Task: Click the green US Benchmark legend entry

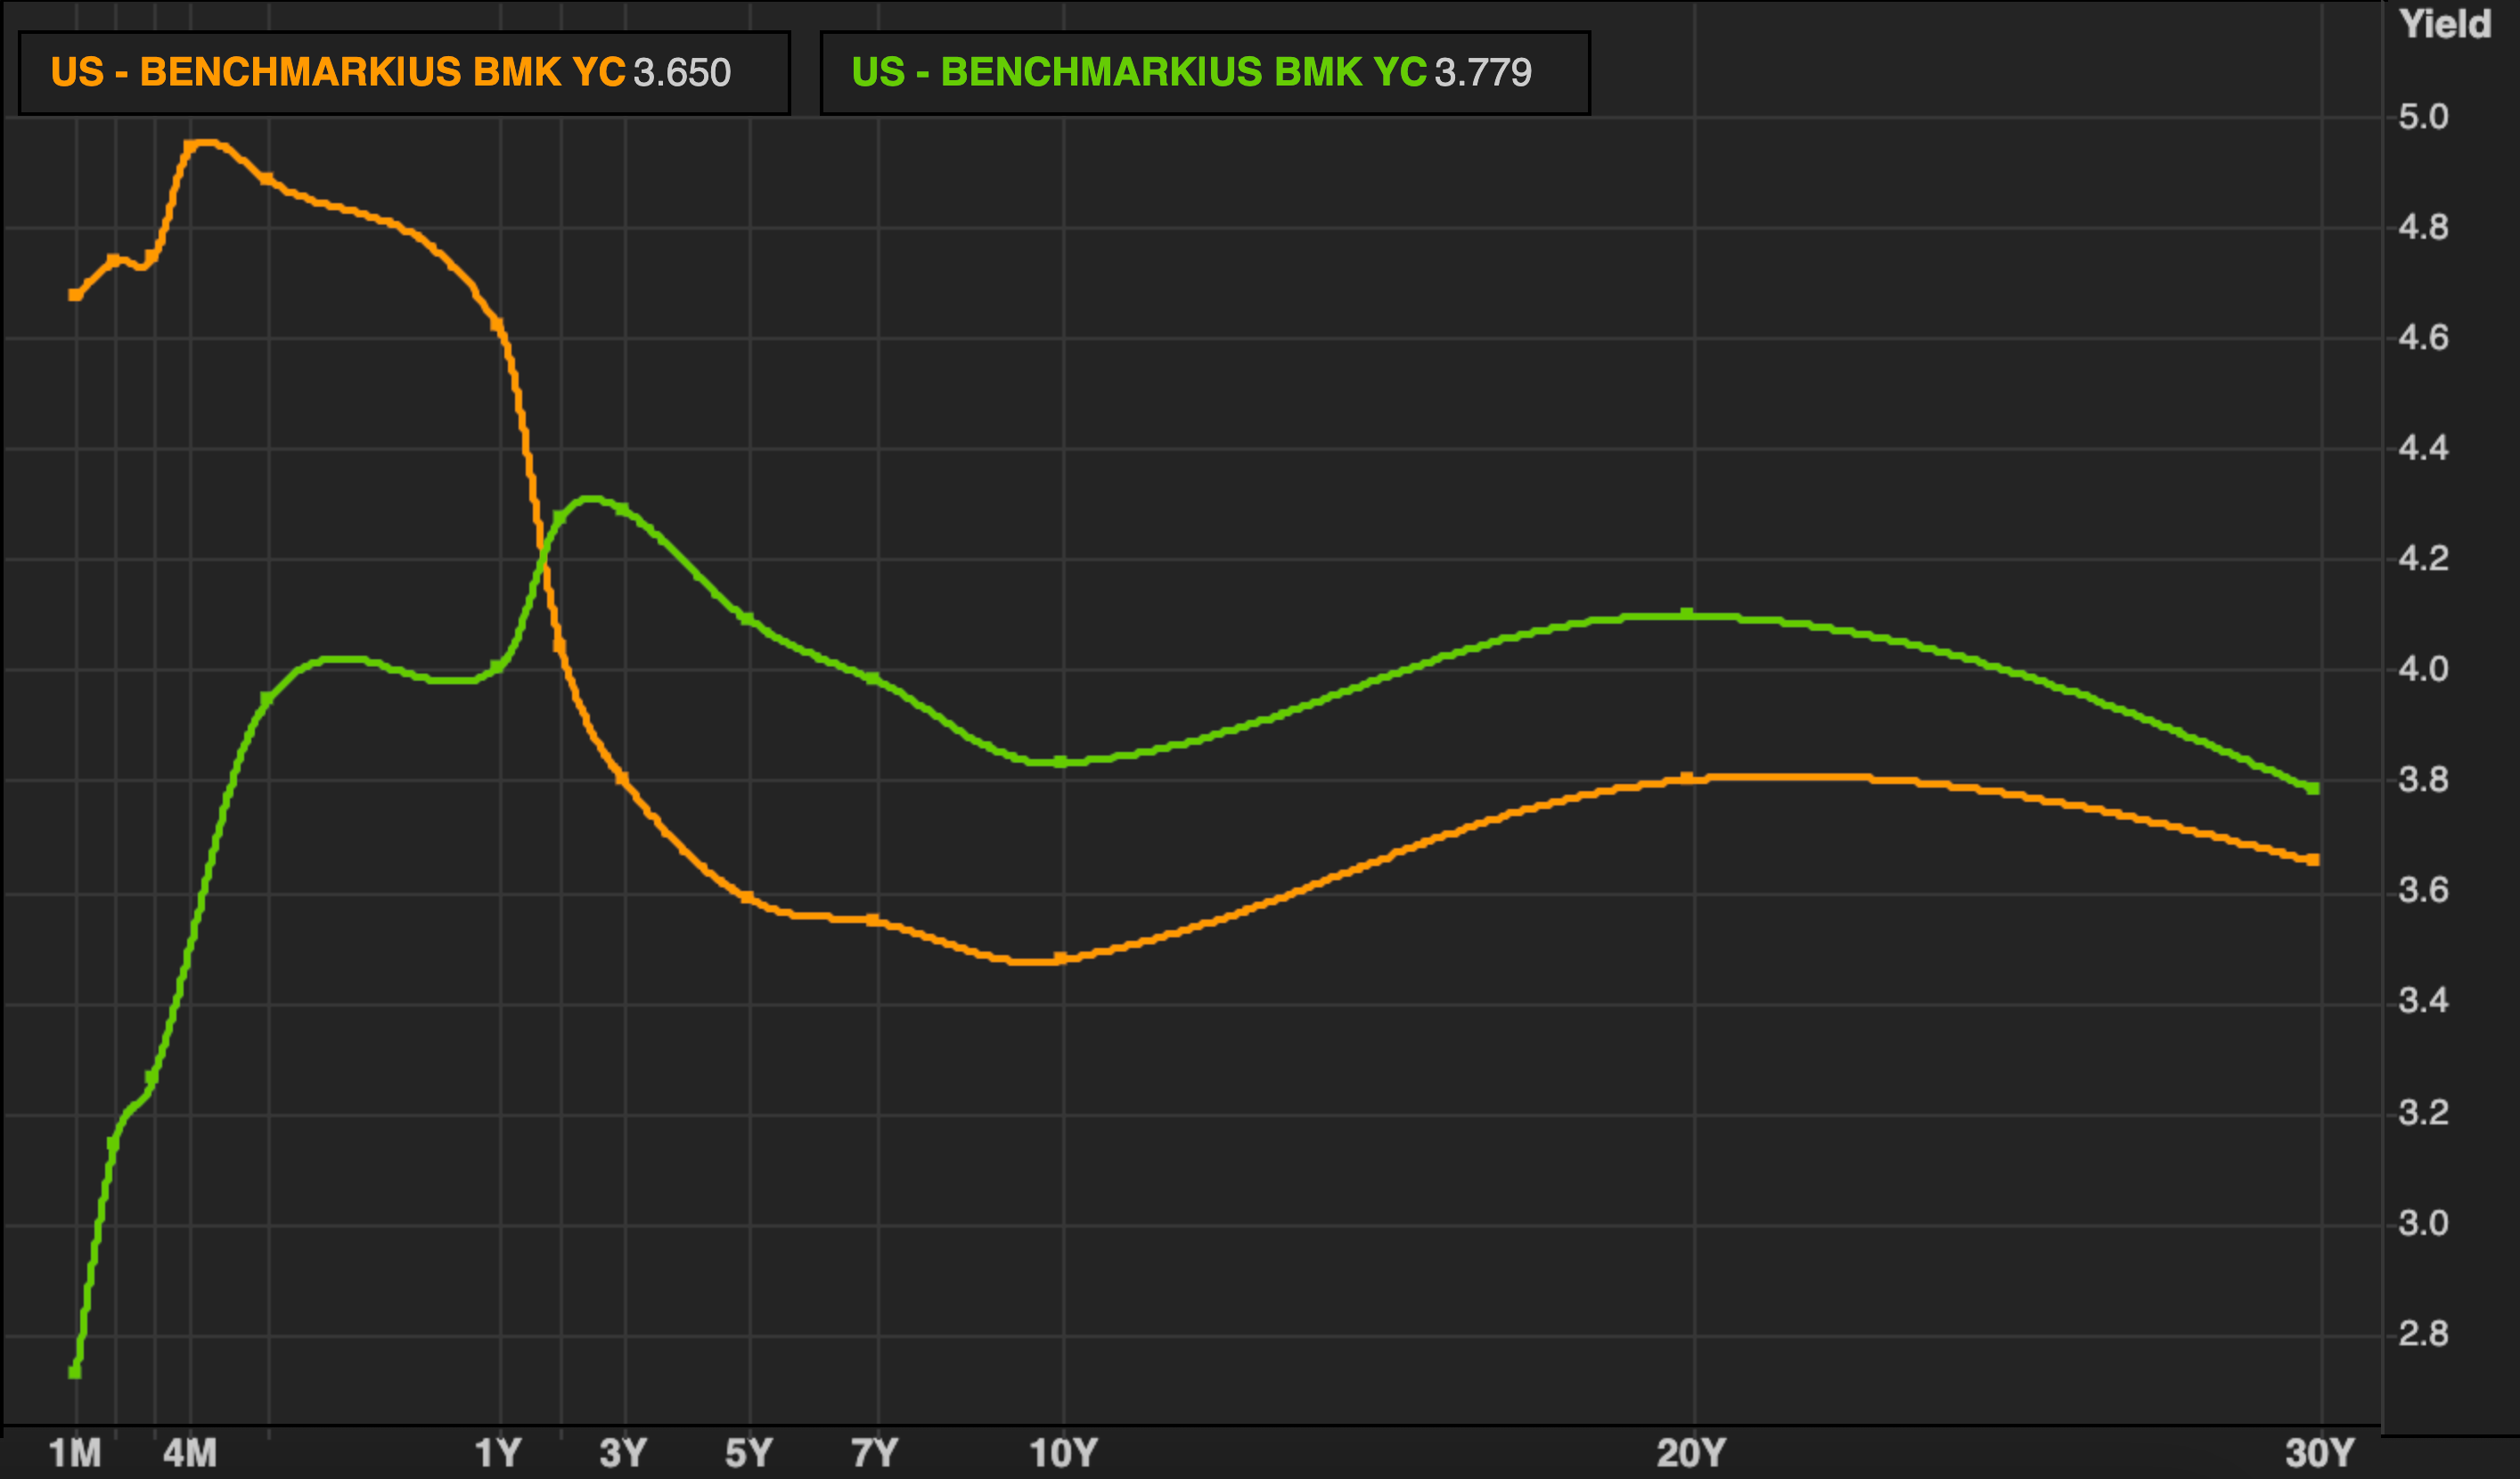Action: click(x=1138, y=72)
